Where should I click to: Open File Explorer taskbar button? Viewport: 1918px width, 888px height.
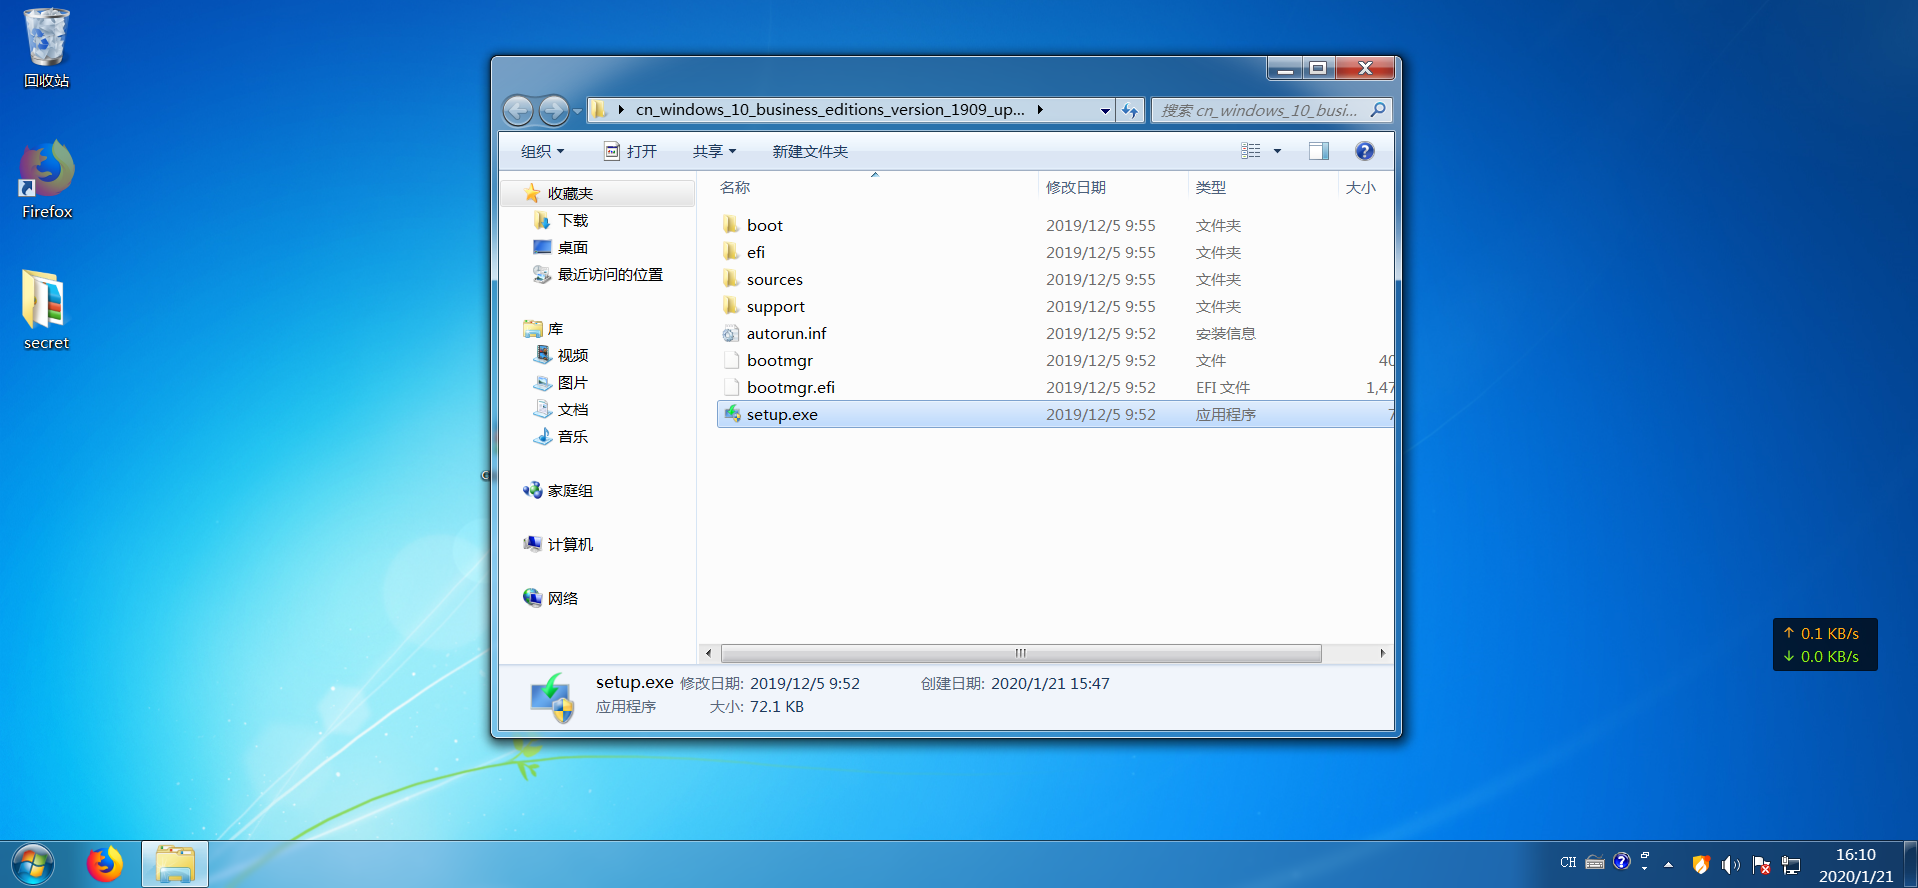(175, 864)
